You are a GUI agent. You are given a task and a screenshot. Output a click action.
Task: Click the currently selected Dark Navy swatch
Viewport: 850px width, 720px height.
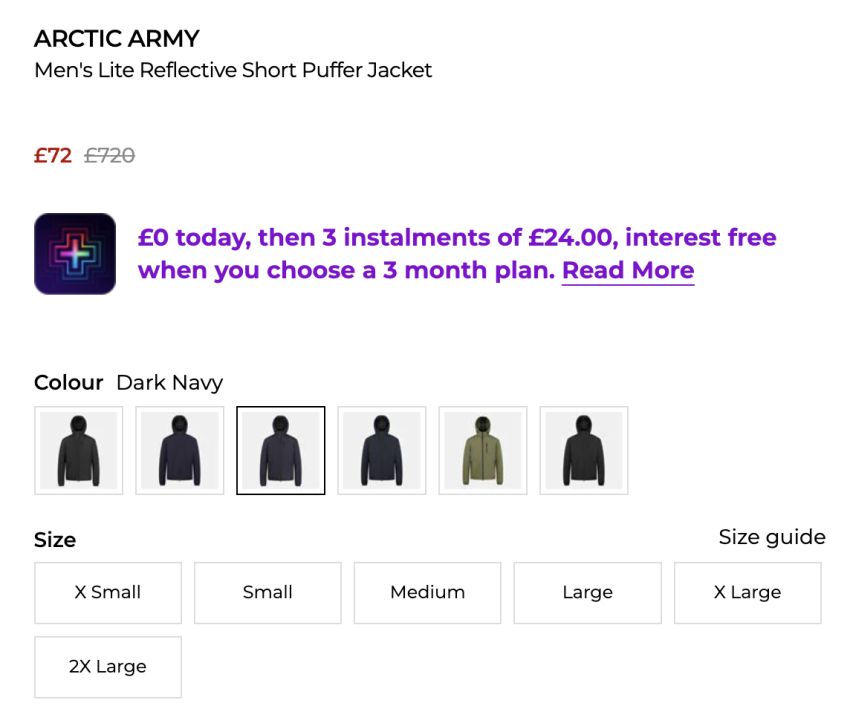click(281, 450)
